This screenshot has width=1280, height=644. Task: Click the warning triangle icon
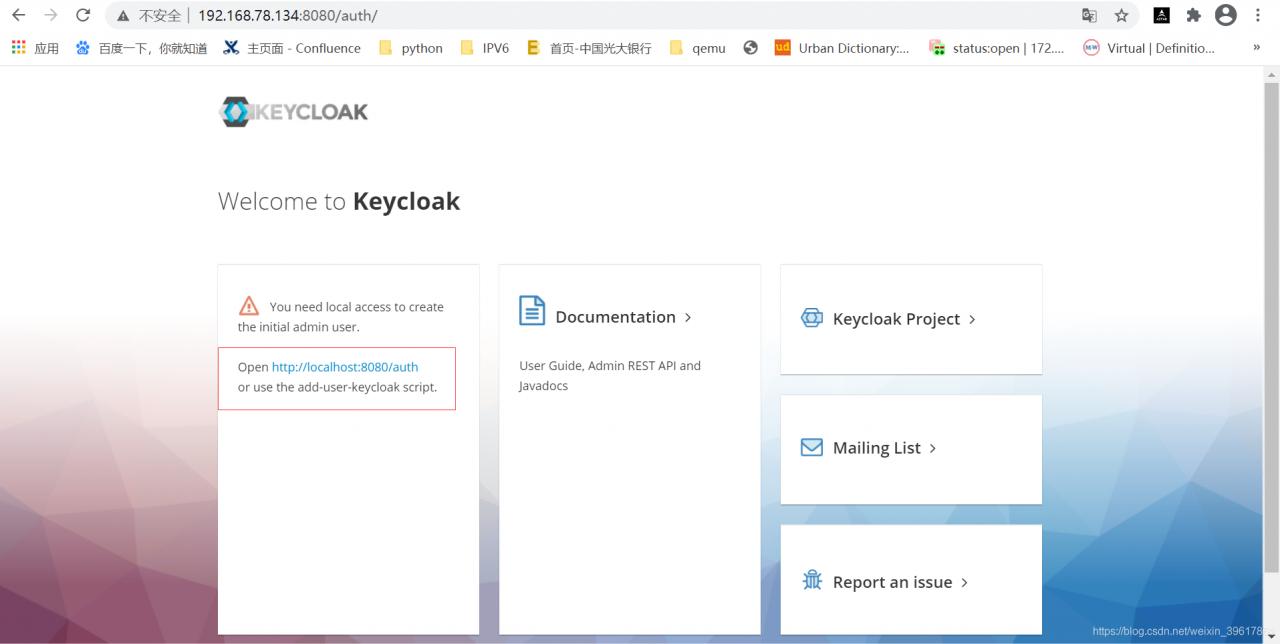pyautogui.click(x=248, y=306)
